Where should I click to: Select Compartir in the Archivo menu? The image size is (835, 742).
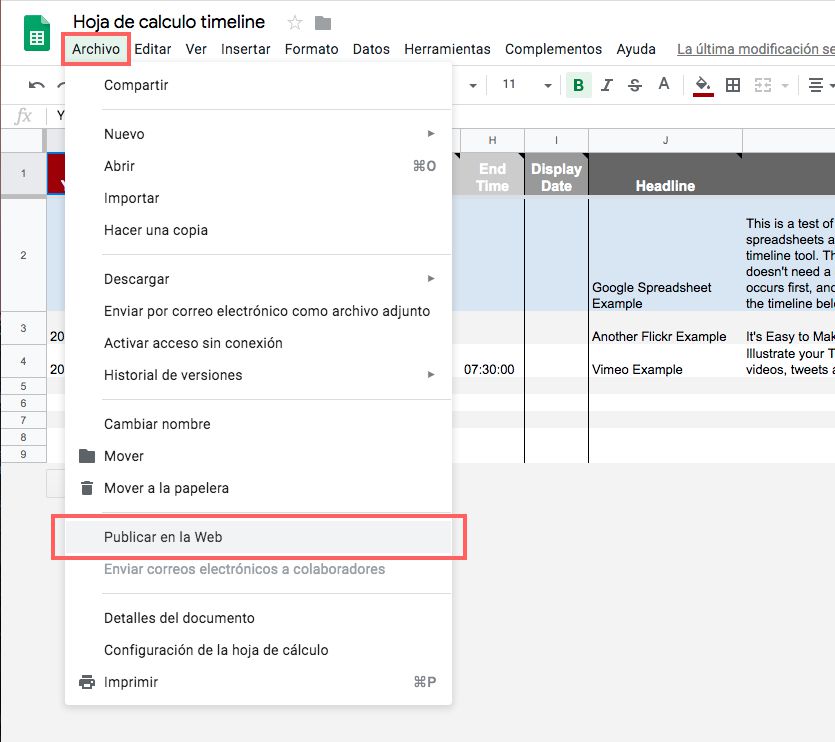pos(258,85)
